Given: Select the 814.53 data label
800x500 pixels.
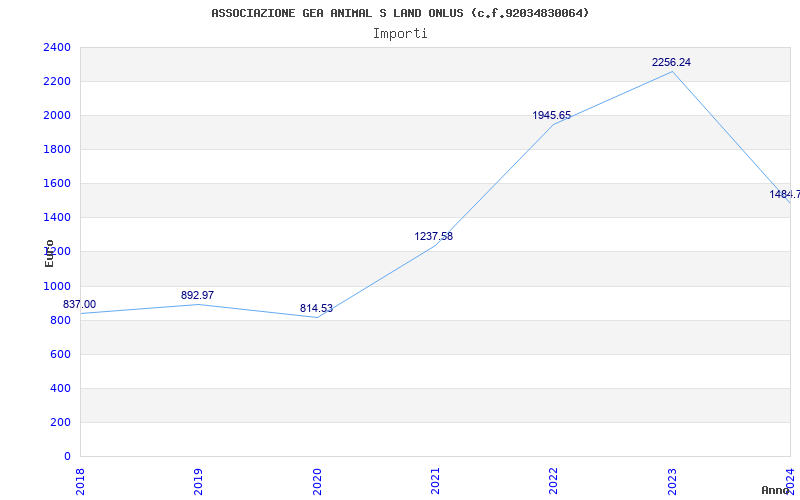Looking at the screenshot, I should 316,308.
